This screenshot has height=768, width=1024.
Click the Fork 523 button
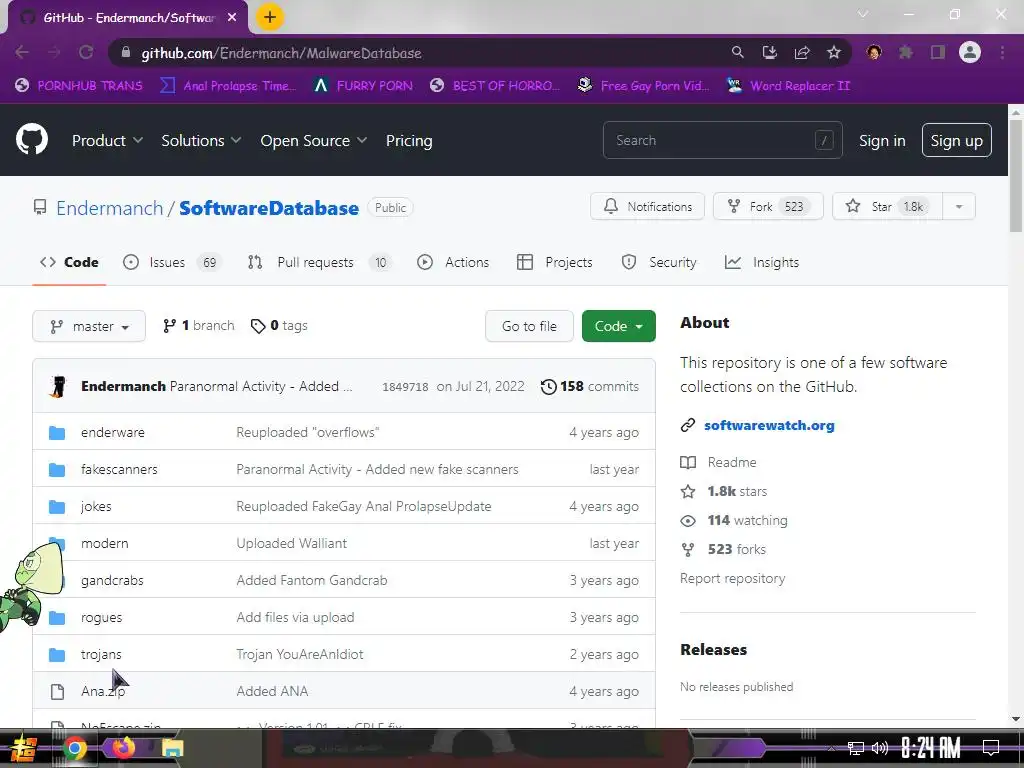(x=768, y=206)
